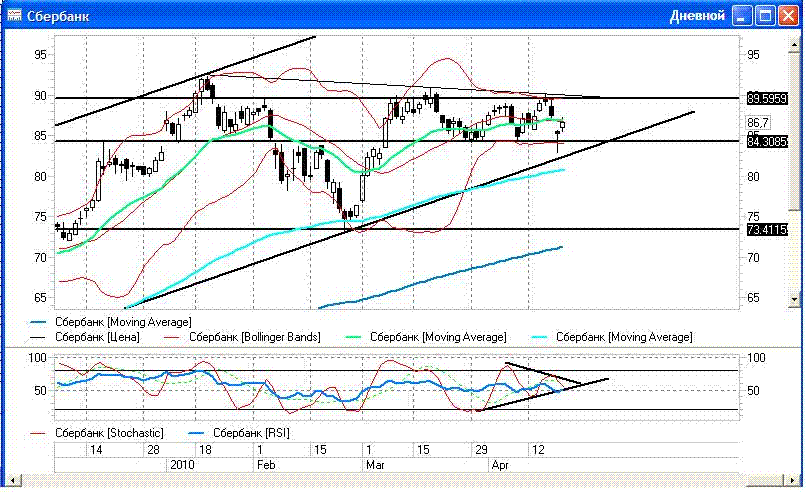
Task: Click the Сбербанк title text in title bar
Action: click(x=58, y=16)
